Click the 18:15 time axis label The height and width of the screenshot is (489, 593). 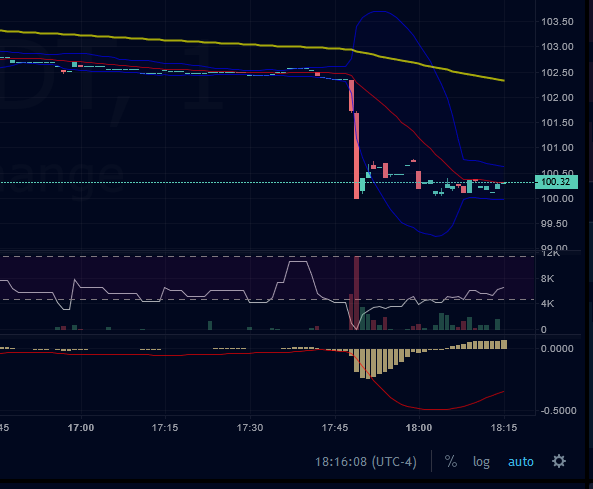(504, 428)
